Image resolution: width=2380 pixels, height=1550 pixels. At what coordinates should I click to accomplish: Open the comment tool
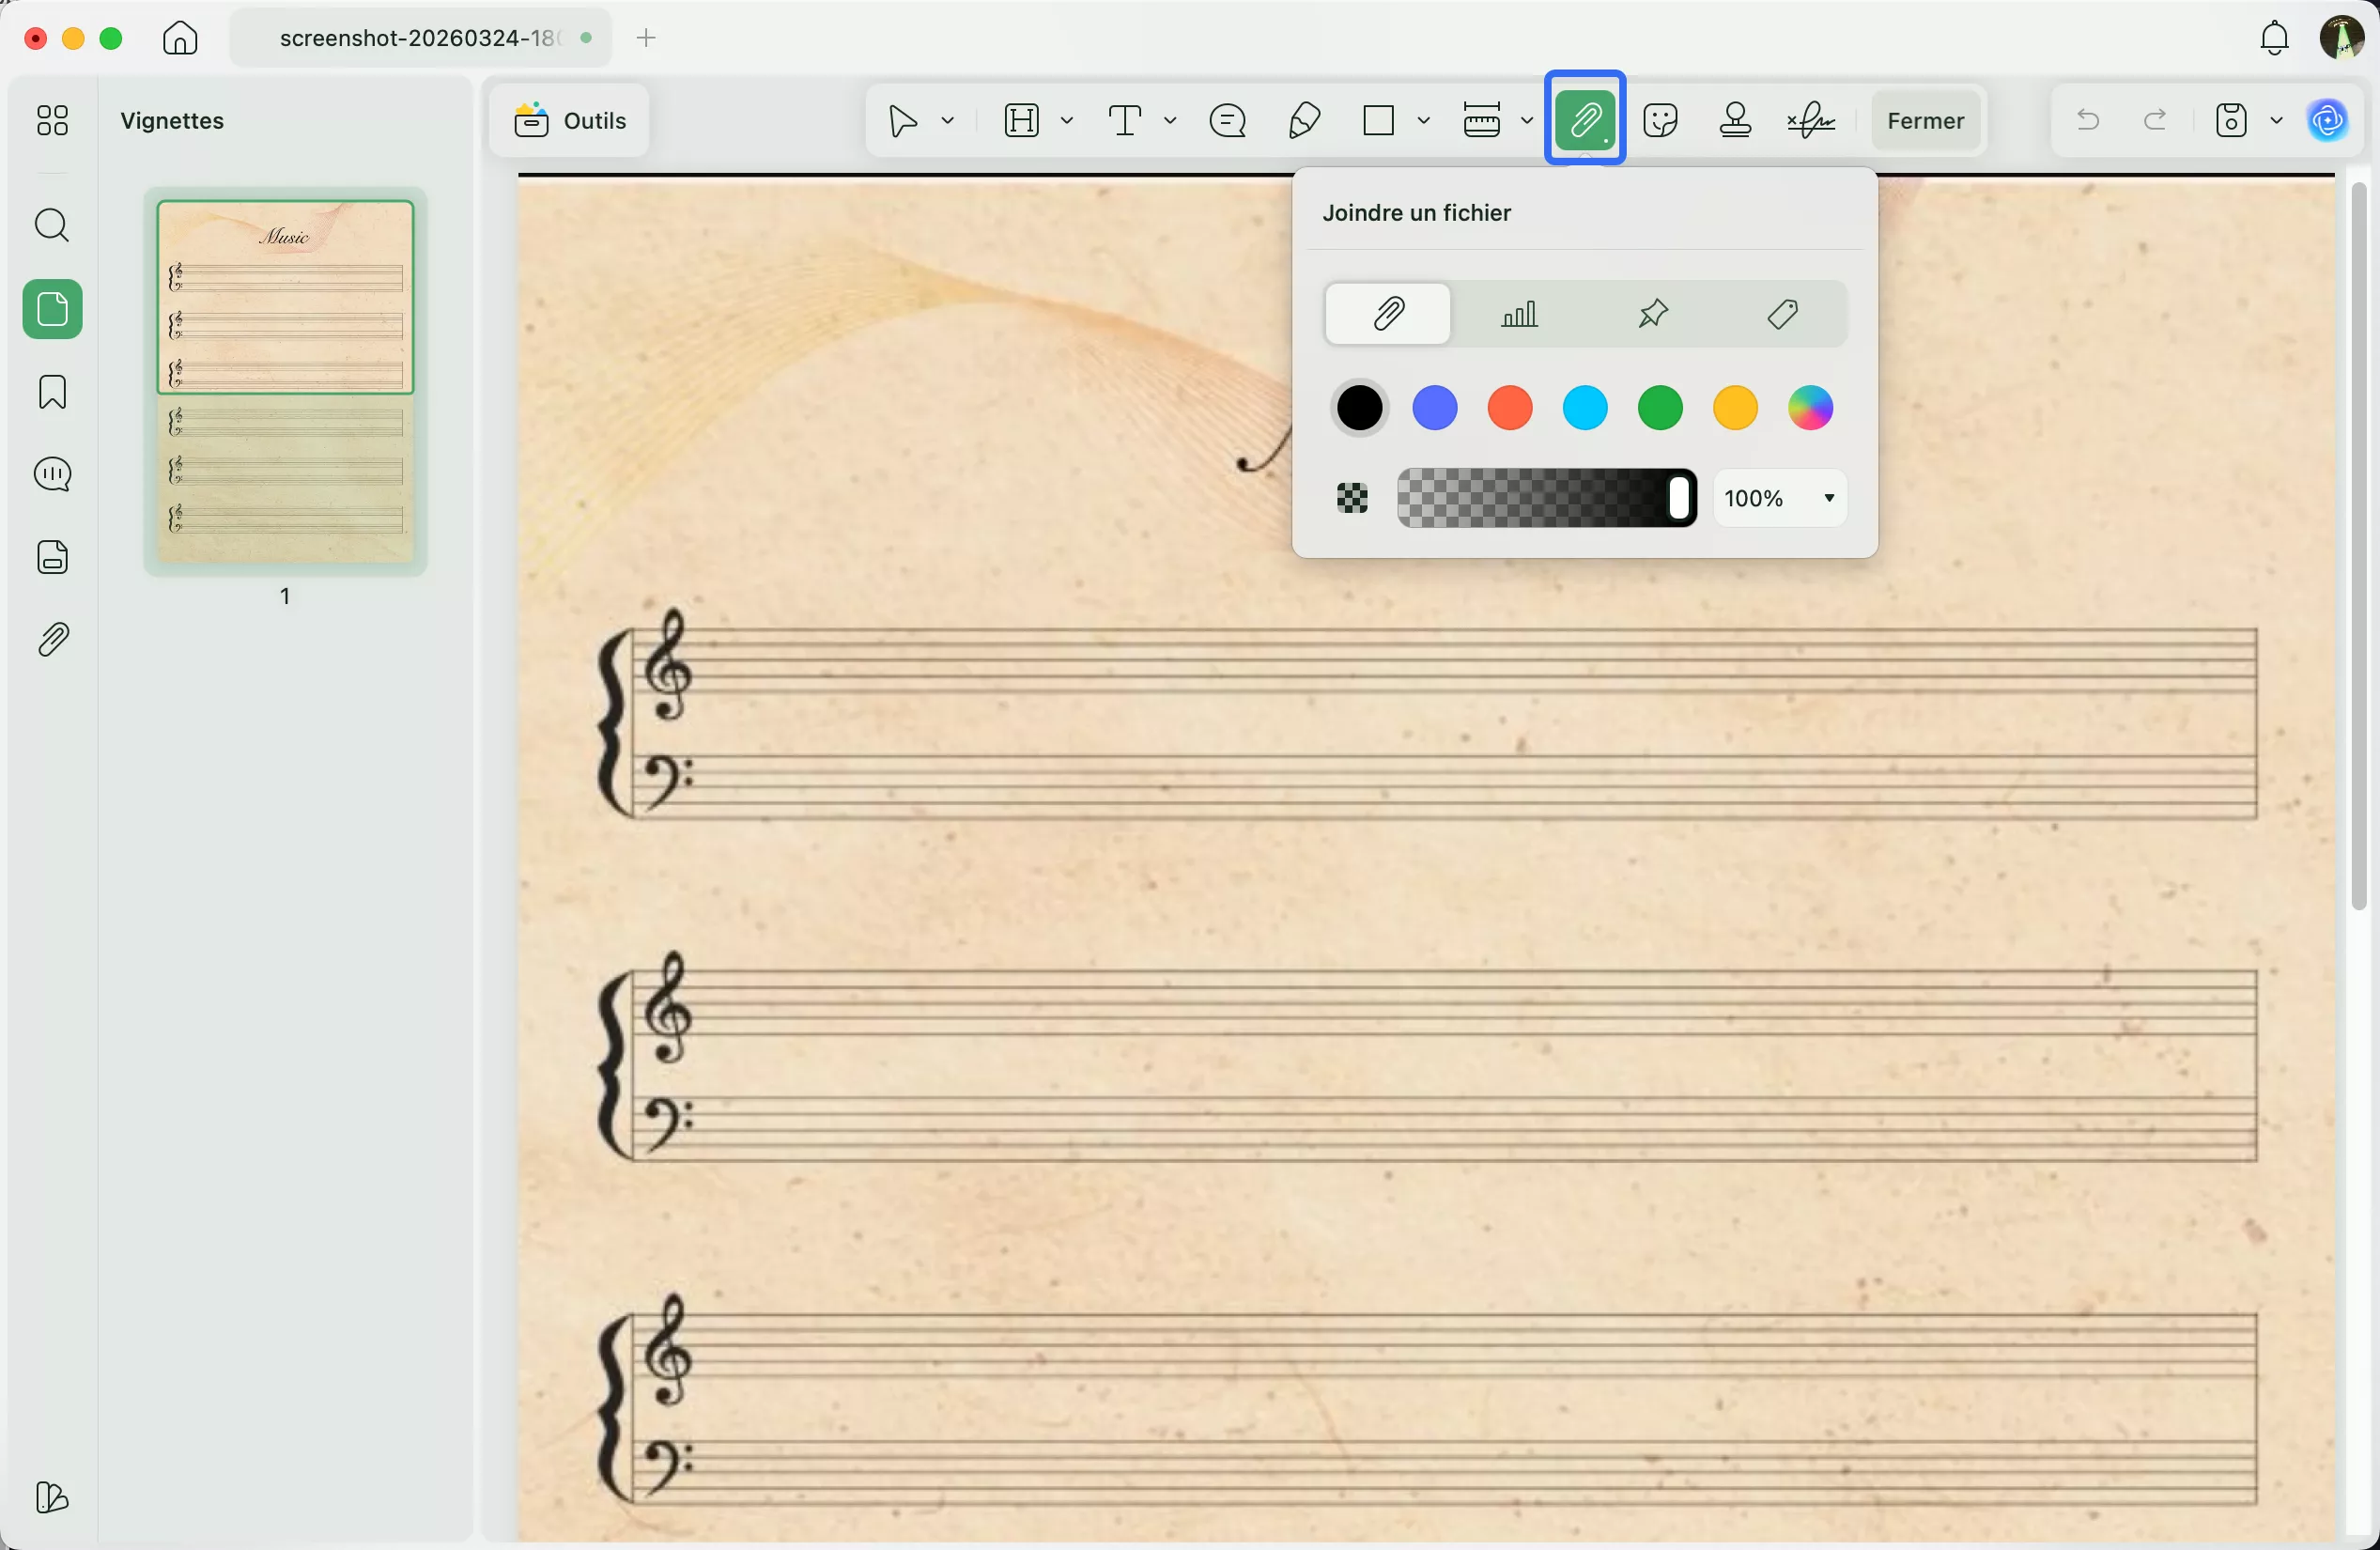(1228, 120)
